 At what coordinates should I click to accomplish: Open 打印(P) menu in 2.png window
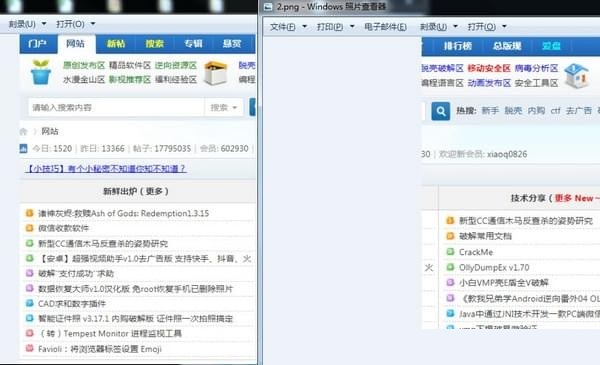tap(335, 27)
